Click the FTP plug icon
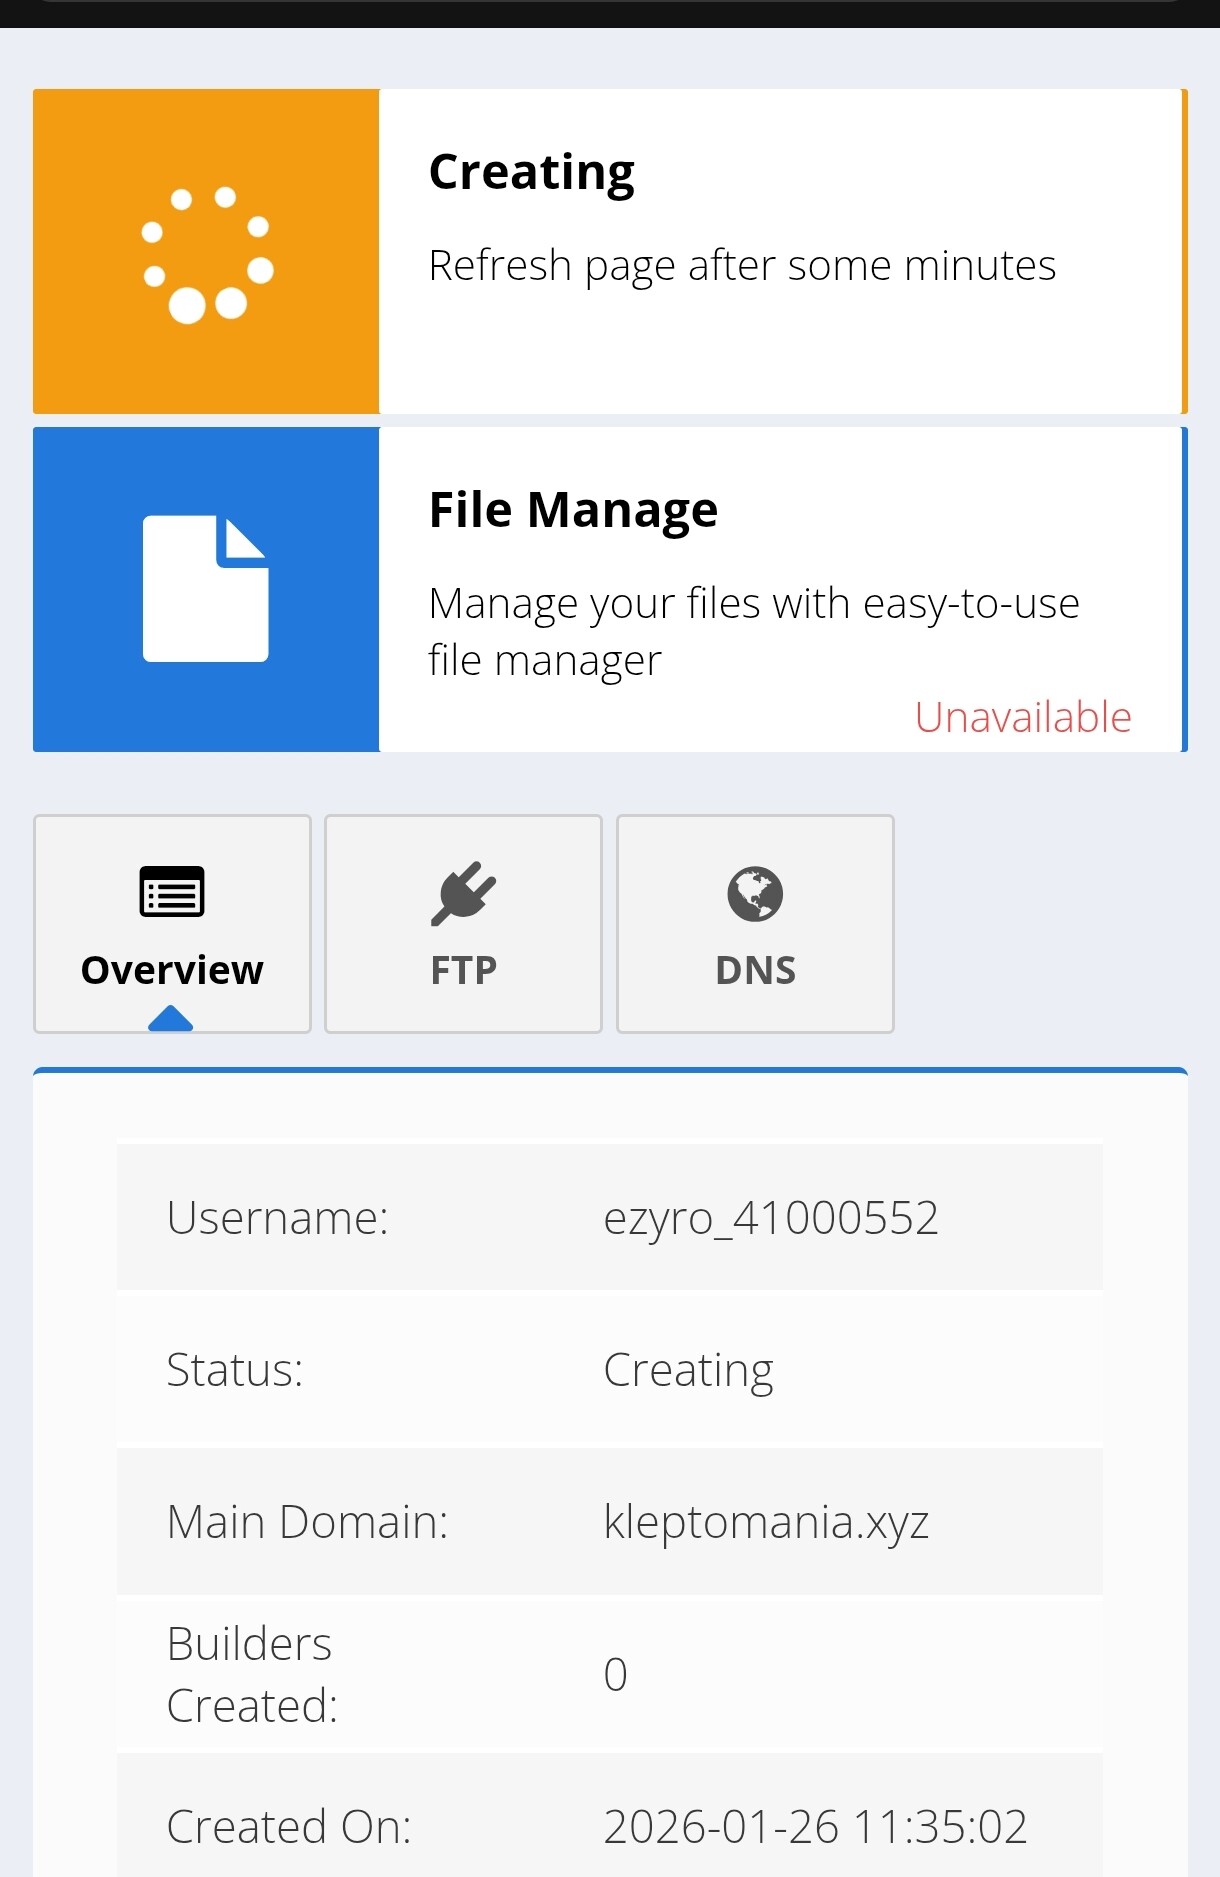This screenshot has height=1877, width=1220. click(x=463, y=892)
